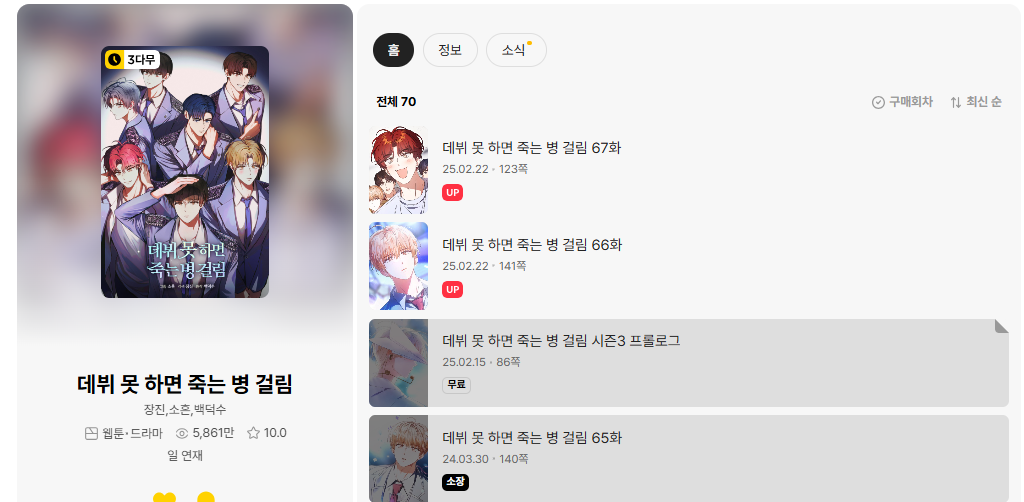Open the 정보 tab
1024x502 pixels.
[451, 50]
